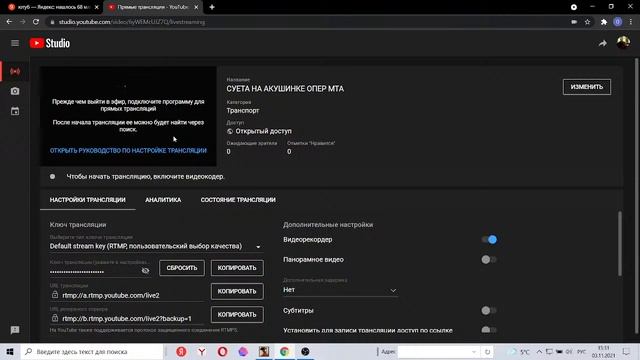Switch to Состояние трансляции tab

(238, 200)
